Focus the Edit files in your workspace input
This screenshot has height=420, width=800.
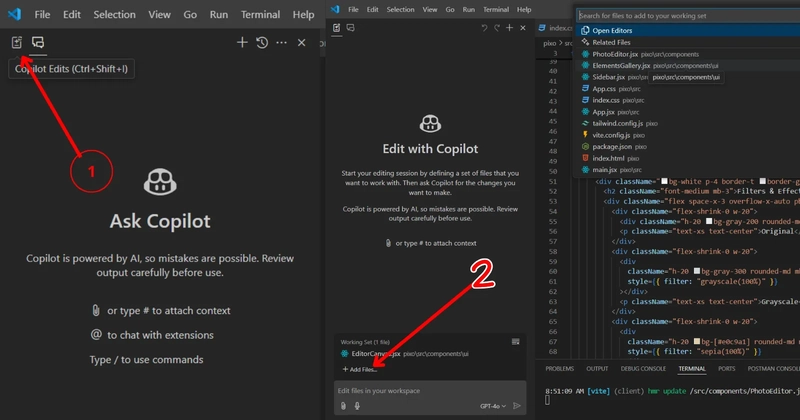click(x=430, y=390)
